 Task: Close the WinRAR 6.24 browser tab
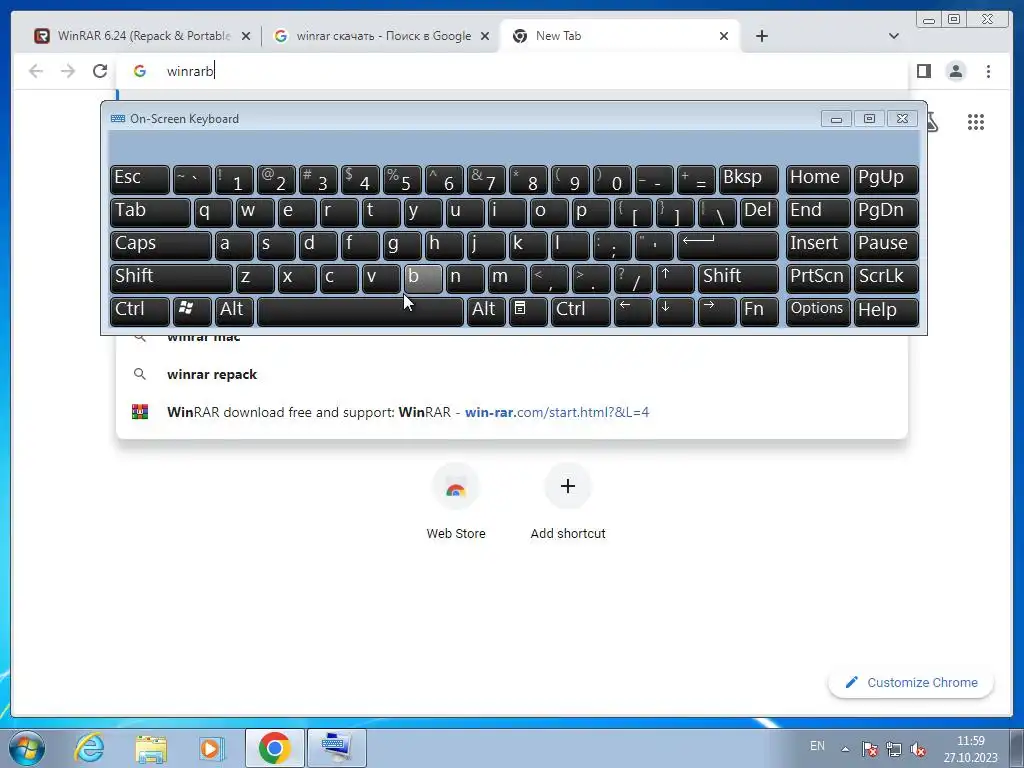(x=246, y=37)
